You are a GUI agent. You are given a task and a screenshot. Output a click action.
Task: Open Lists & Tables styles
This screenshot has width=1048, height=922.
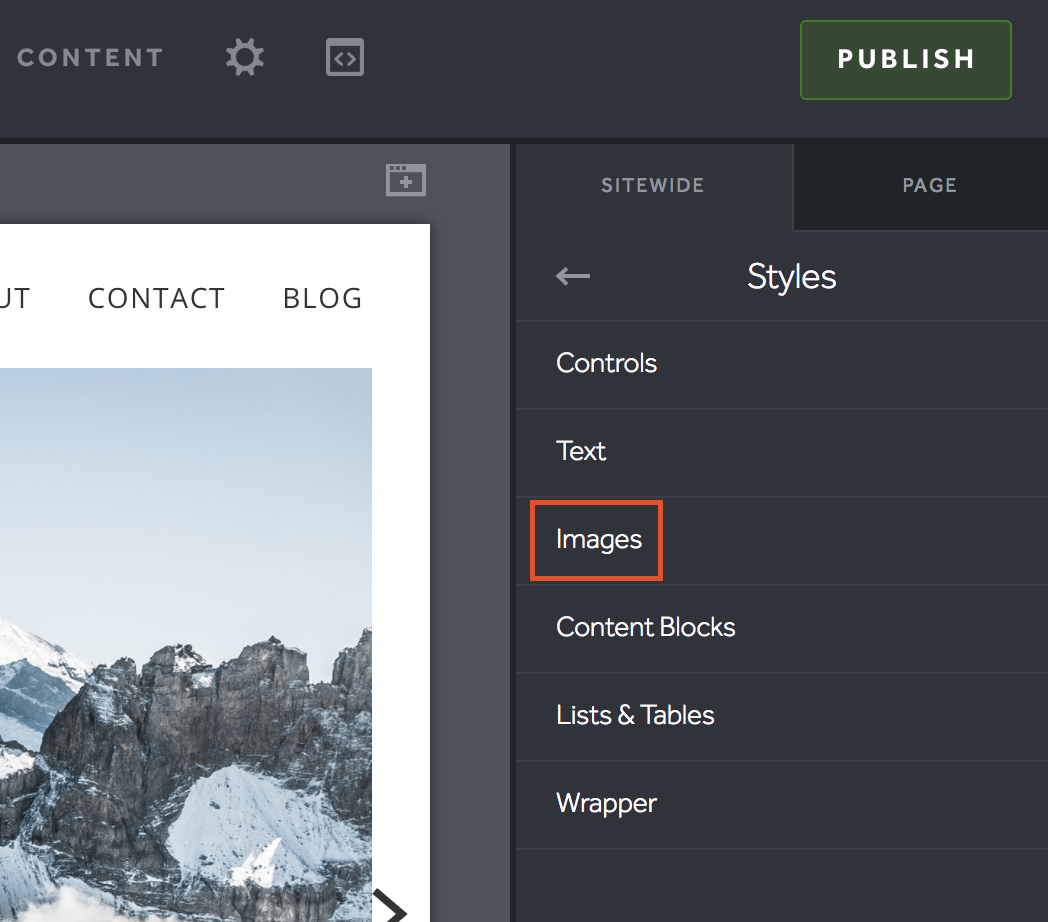coord(635,715)
